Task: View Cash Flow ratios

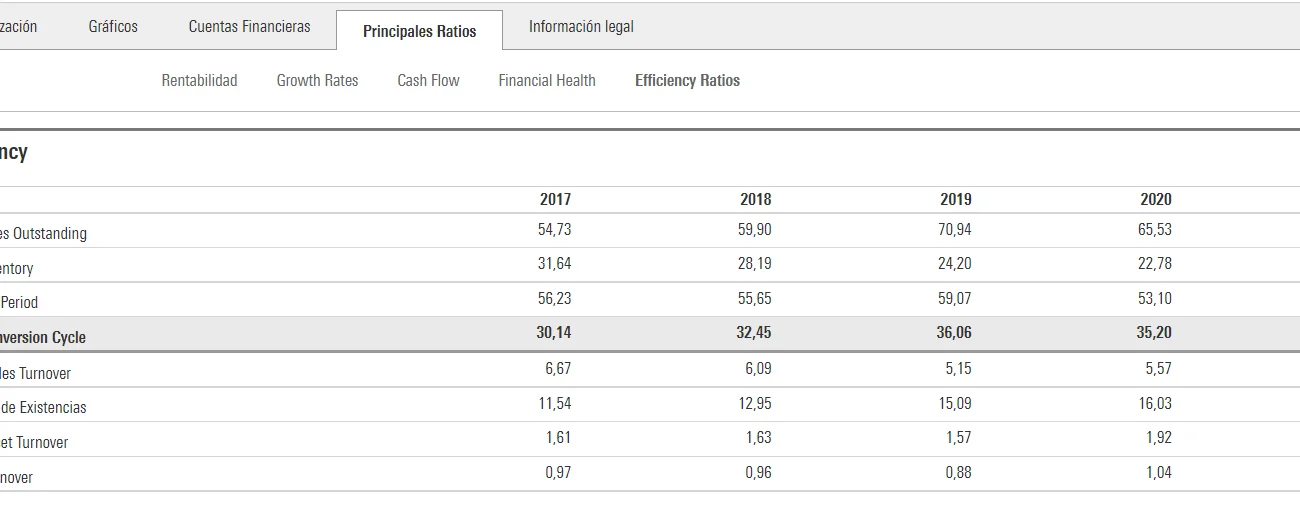Action: [x=428, y=81]
